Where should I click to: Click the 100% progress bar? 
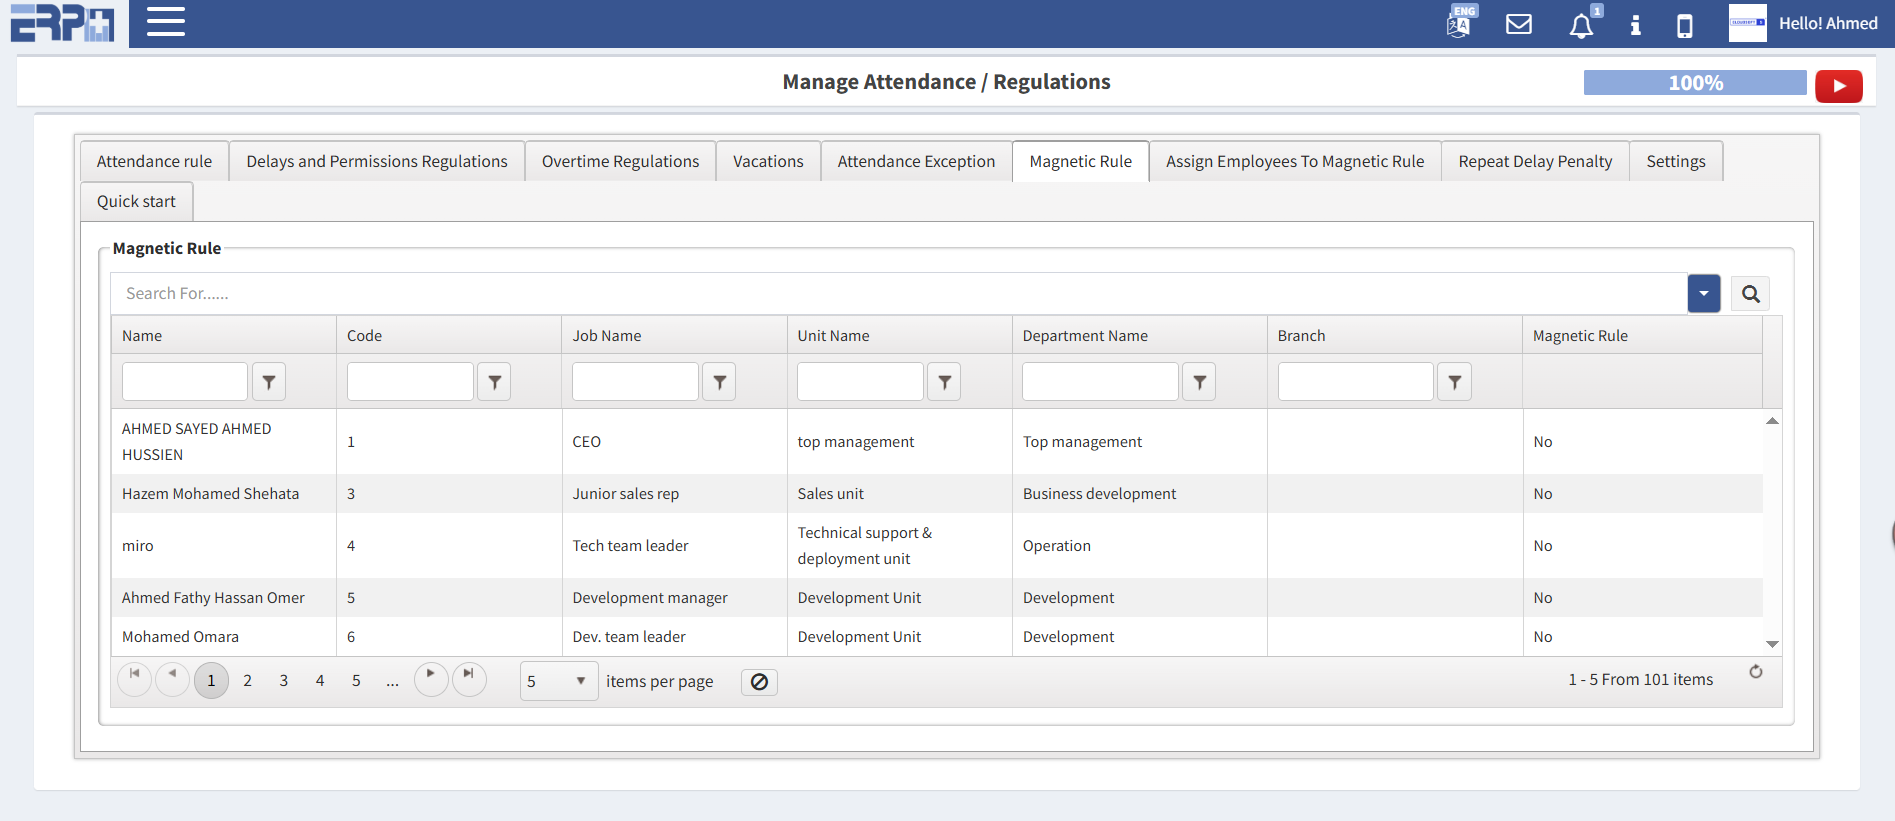click(1694, 83)
